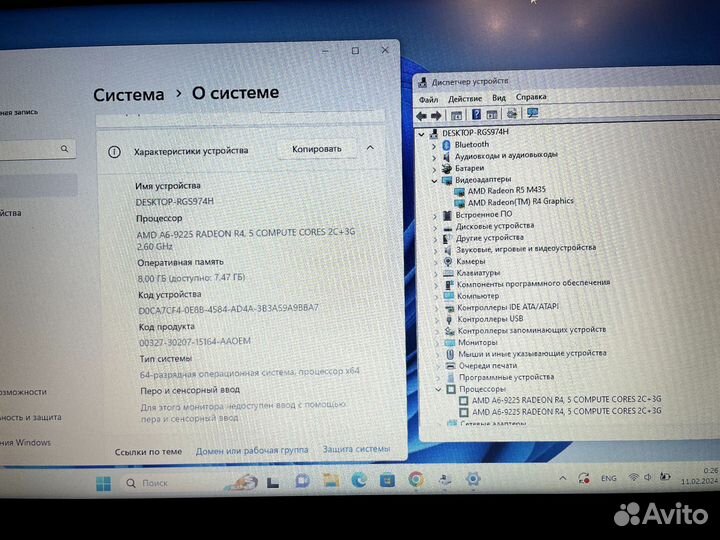Screen dimensions: 720x540
Task: Select the Мониторы category
Action: click(478, 343)
